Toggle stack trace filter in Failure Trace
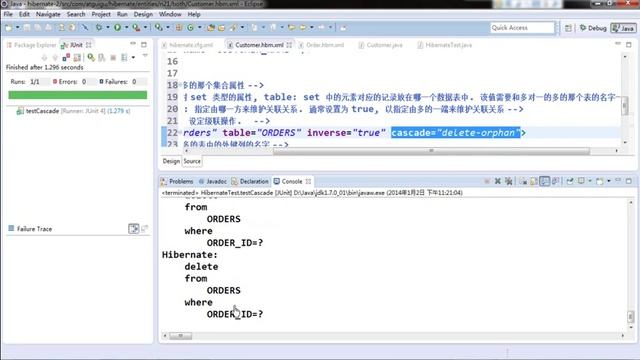This screenshot has width=640, height=360. [x=133, y=229]
